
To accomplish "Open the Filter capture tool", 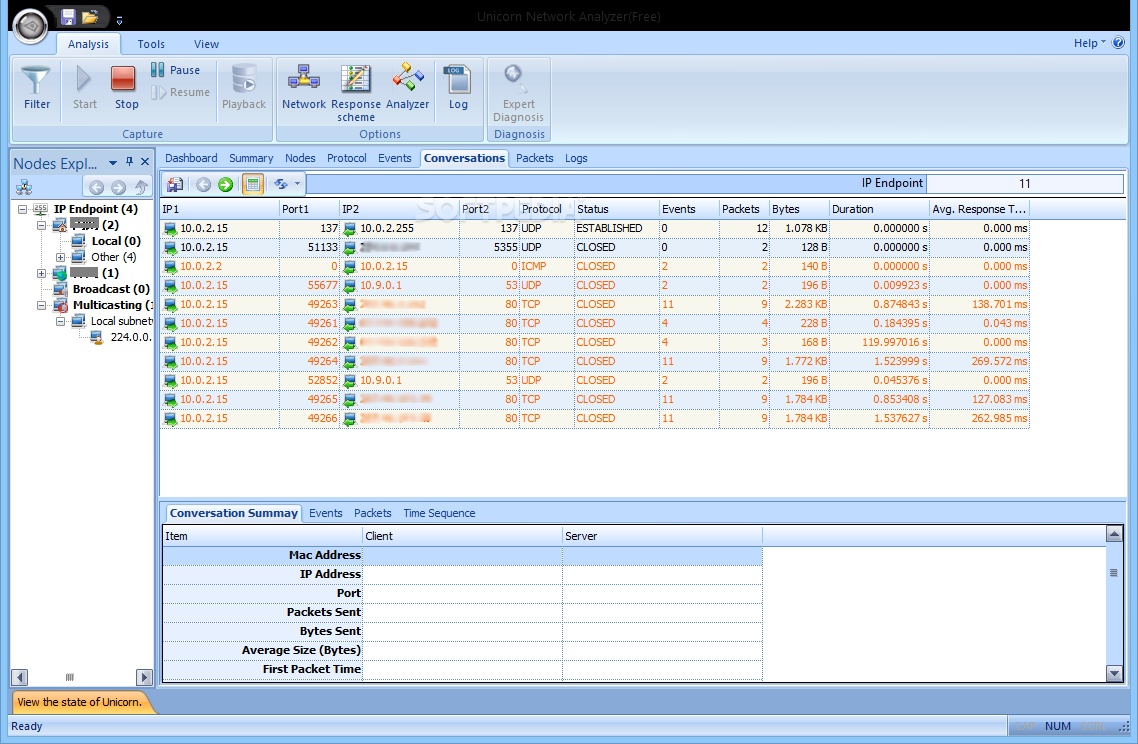I will [x=36, y=87].
